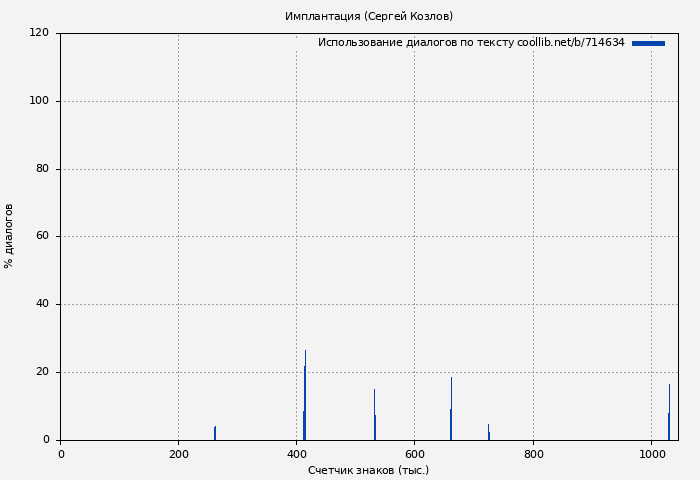Click the blue legend color swatch
The width and height of the screenshot is (700, 480).
pos(648,43)
